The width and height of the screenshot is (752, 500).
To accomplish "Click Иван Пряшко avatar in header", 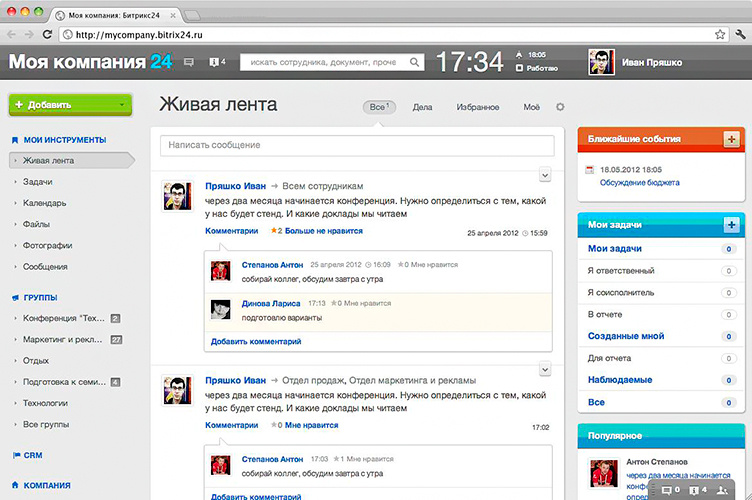I will (x=601, y=62).
